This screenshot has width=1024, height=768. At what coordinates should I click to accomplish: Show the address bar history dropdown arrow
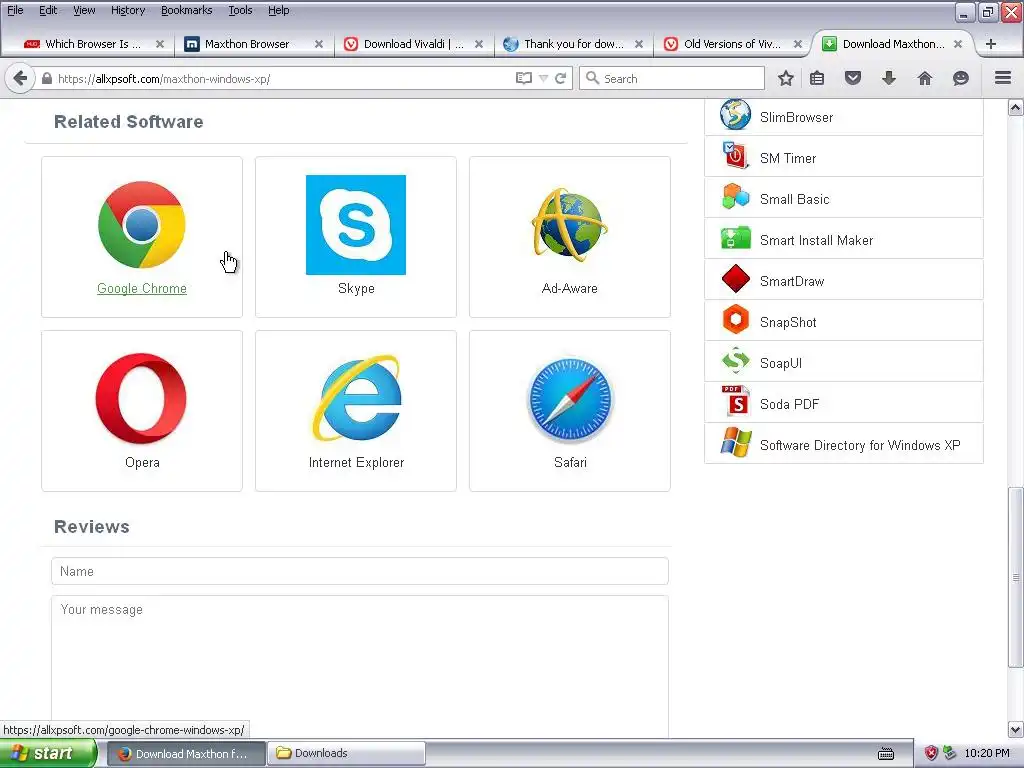pyautogui.click(x=543, y=78)
